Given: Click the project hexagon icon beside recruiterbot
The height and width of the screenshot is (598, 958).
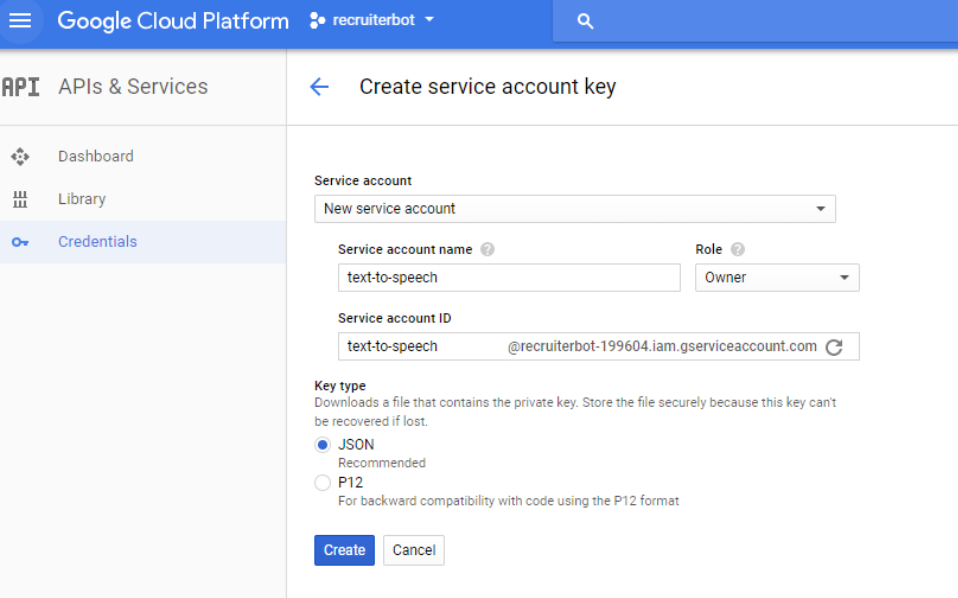Looking at the screenshot, I should tap(317, 20).
